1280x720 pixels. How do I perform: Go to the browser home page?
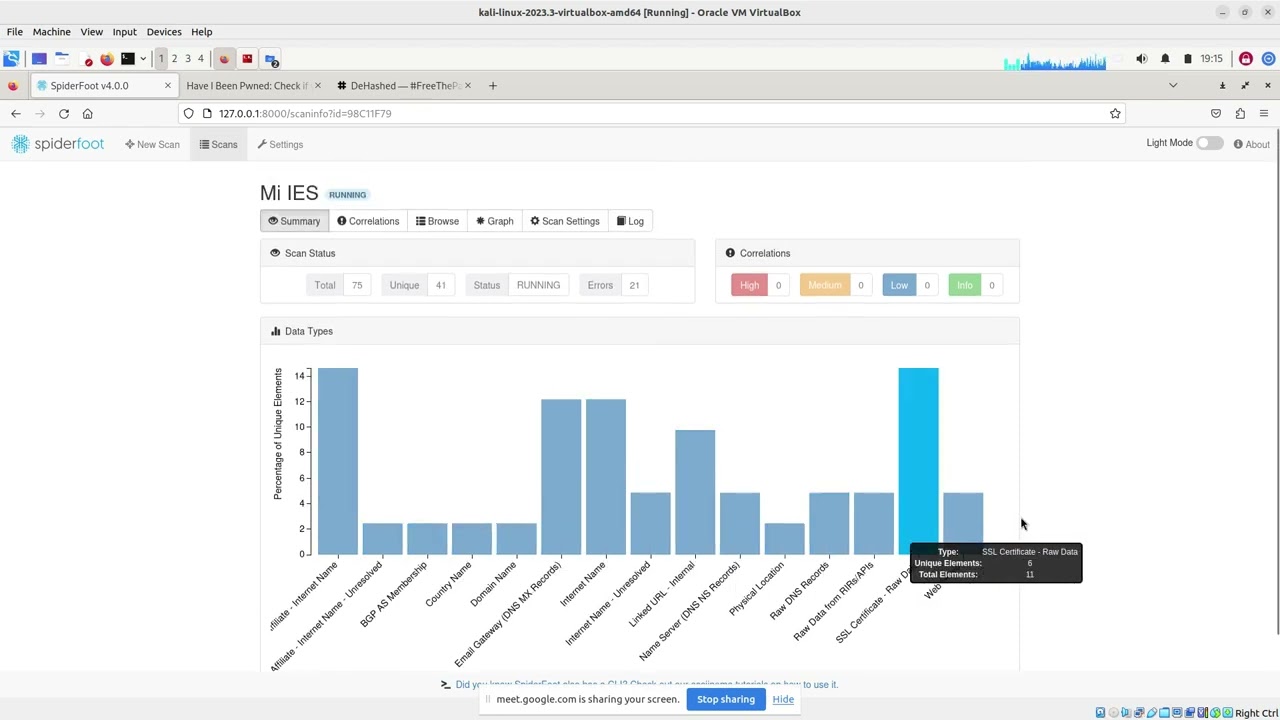coord(88,114)
